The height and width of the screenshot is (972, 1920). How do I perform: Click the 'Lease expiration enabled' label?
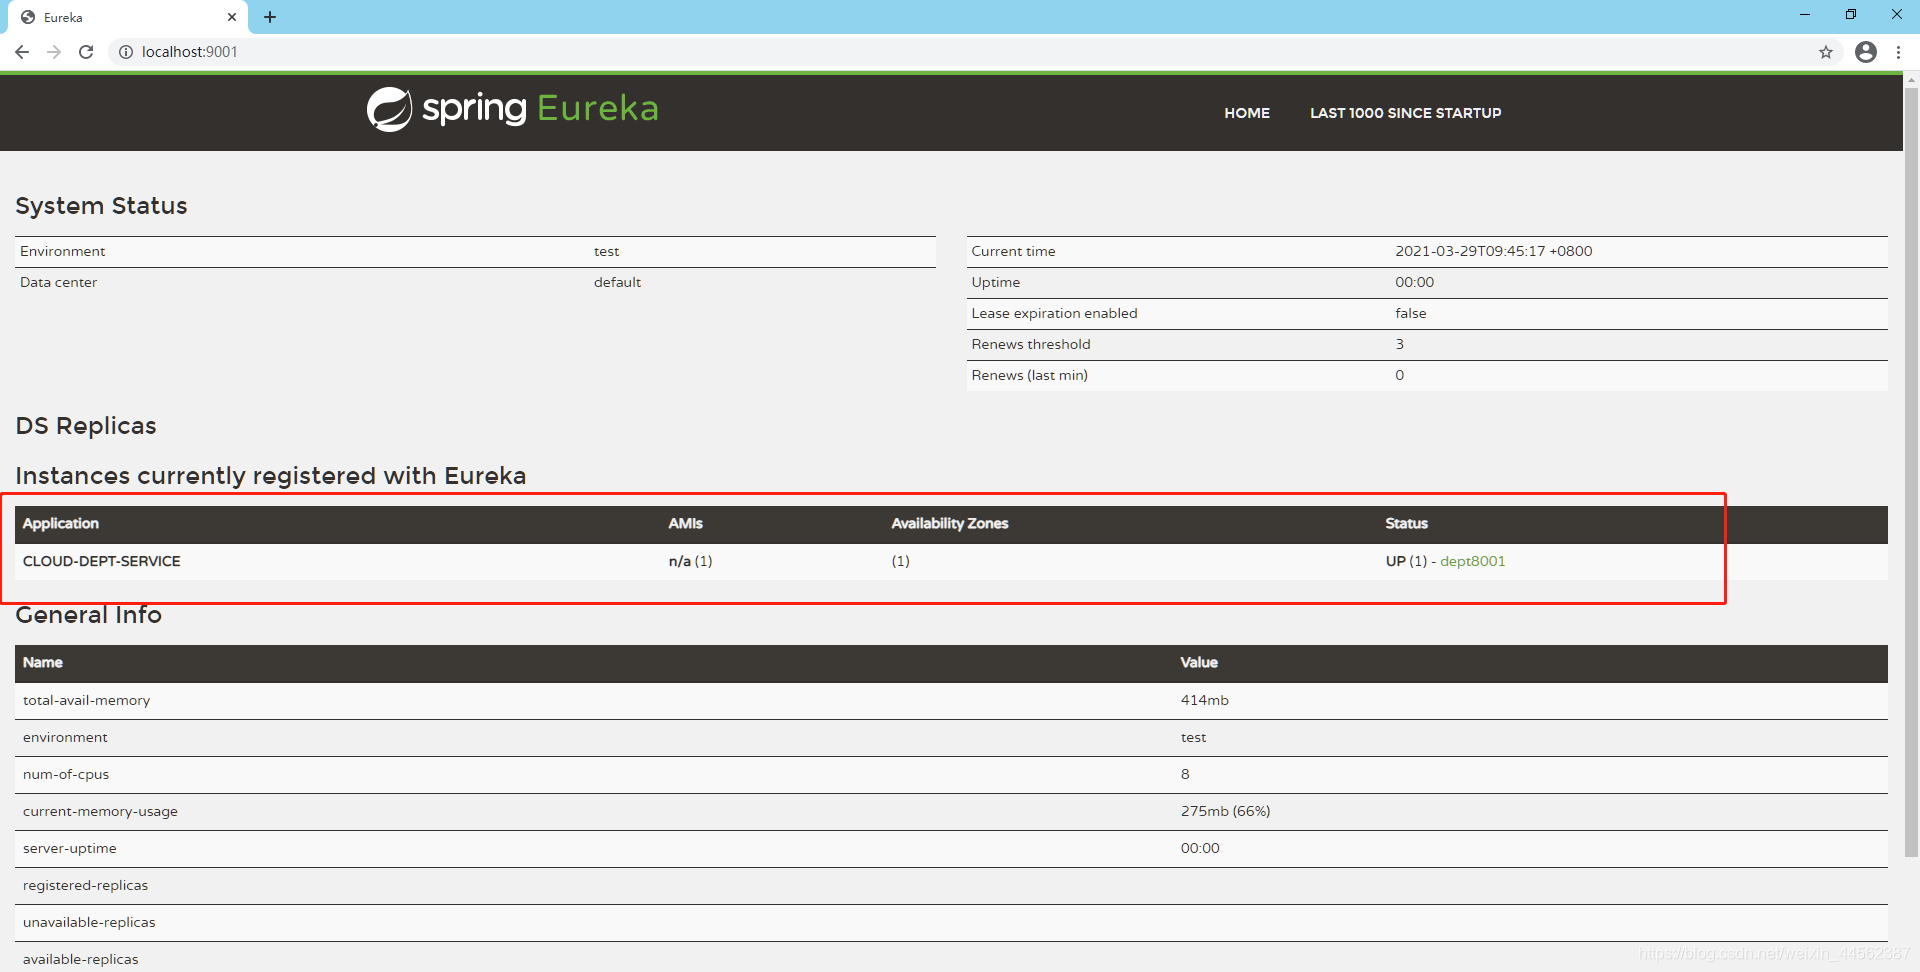tap(1054, 313)
